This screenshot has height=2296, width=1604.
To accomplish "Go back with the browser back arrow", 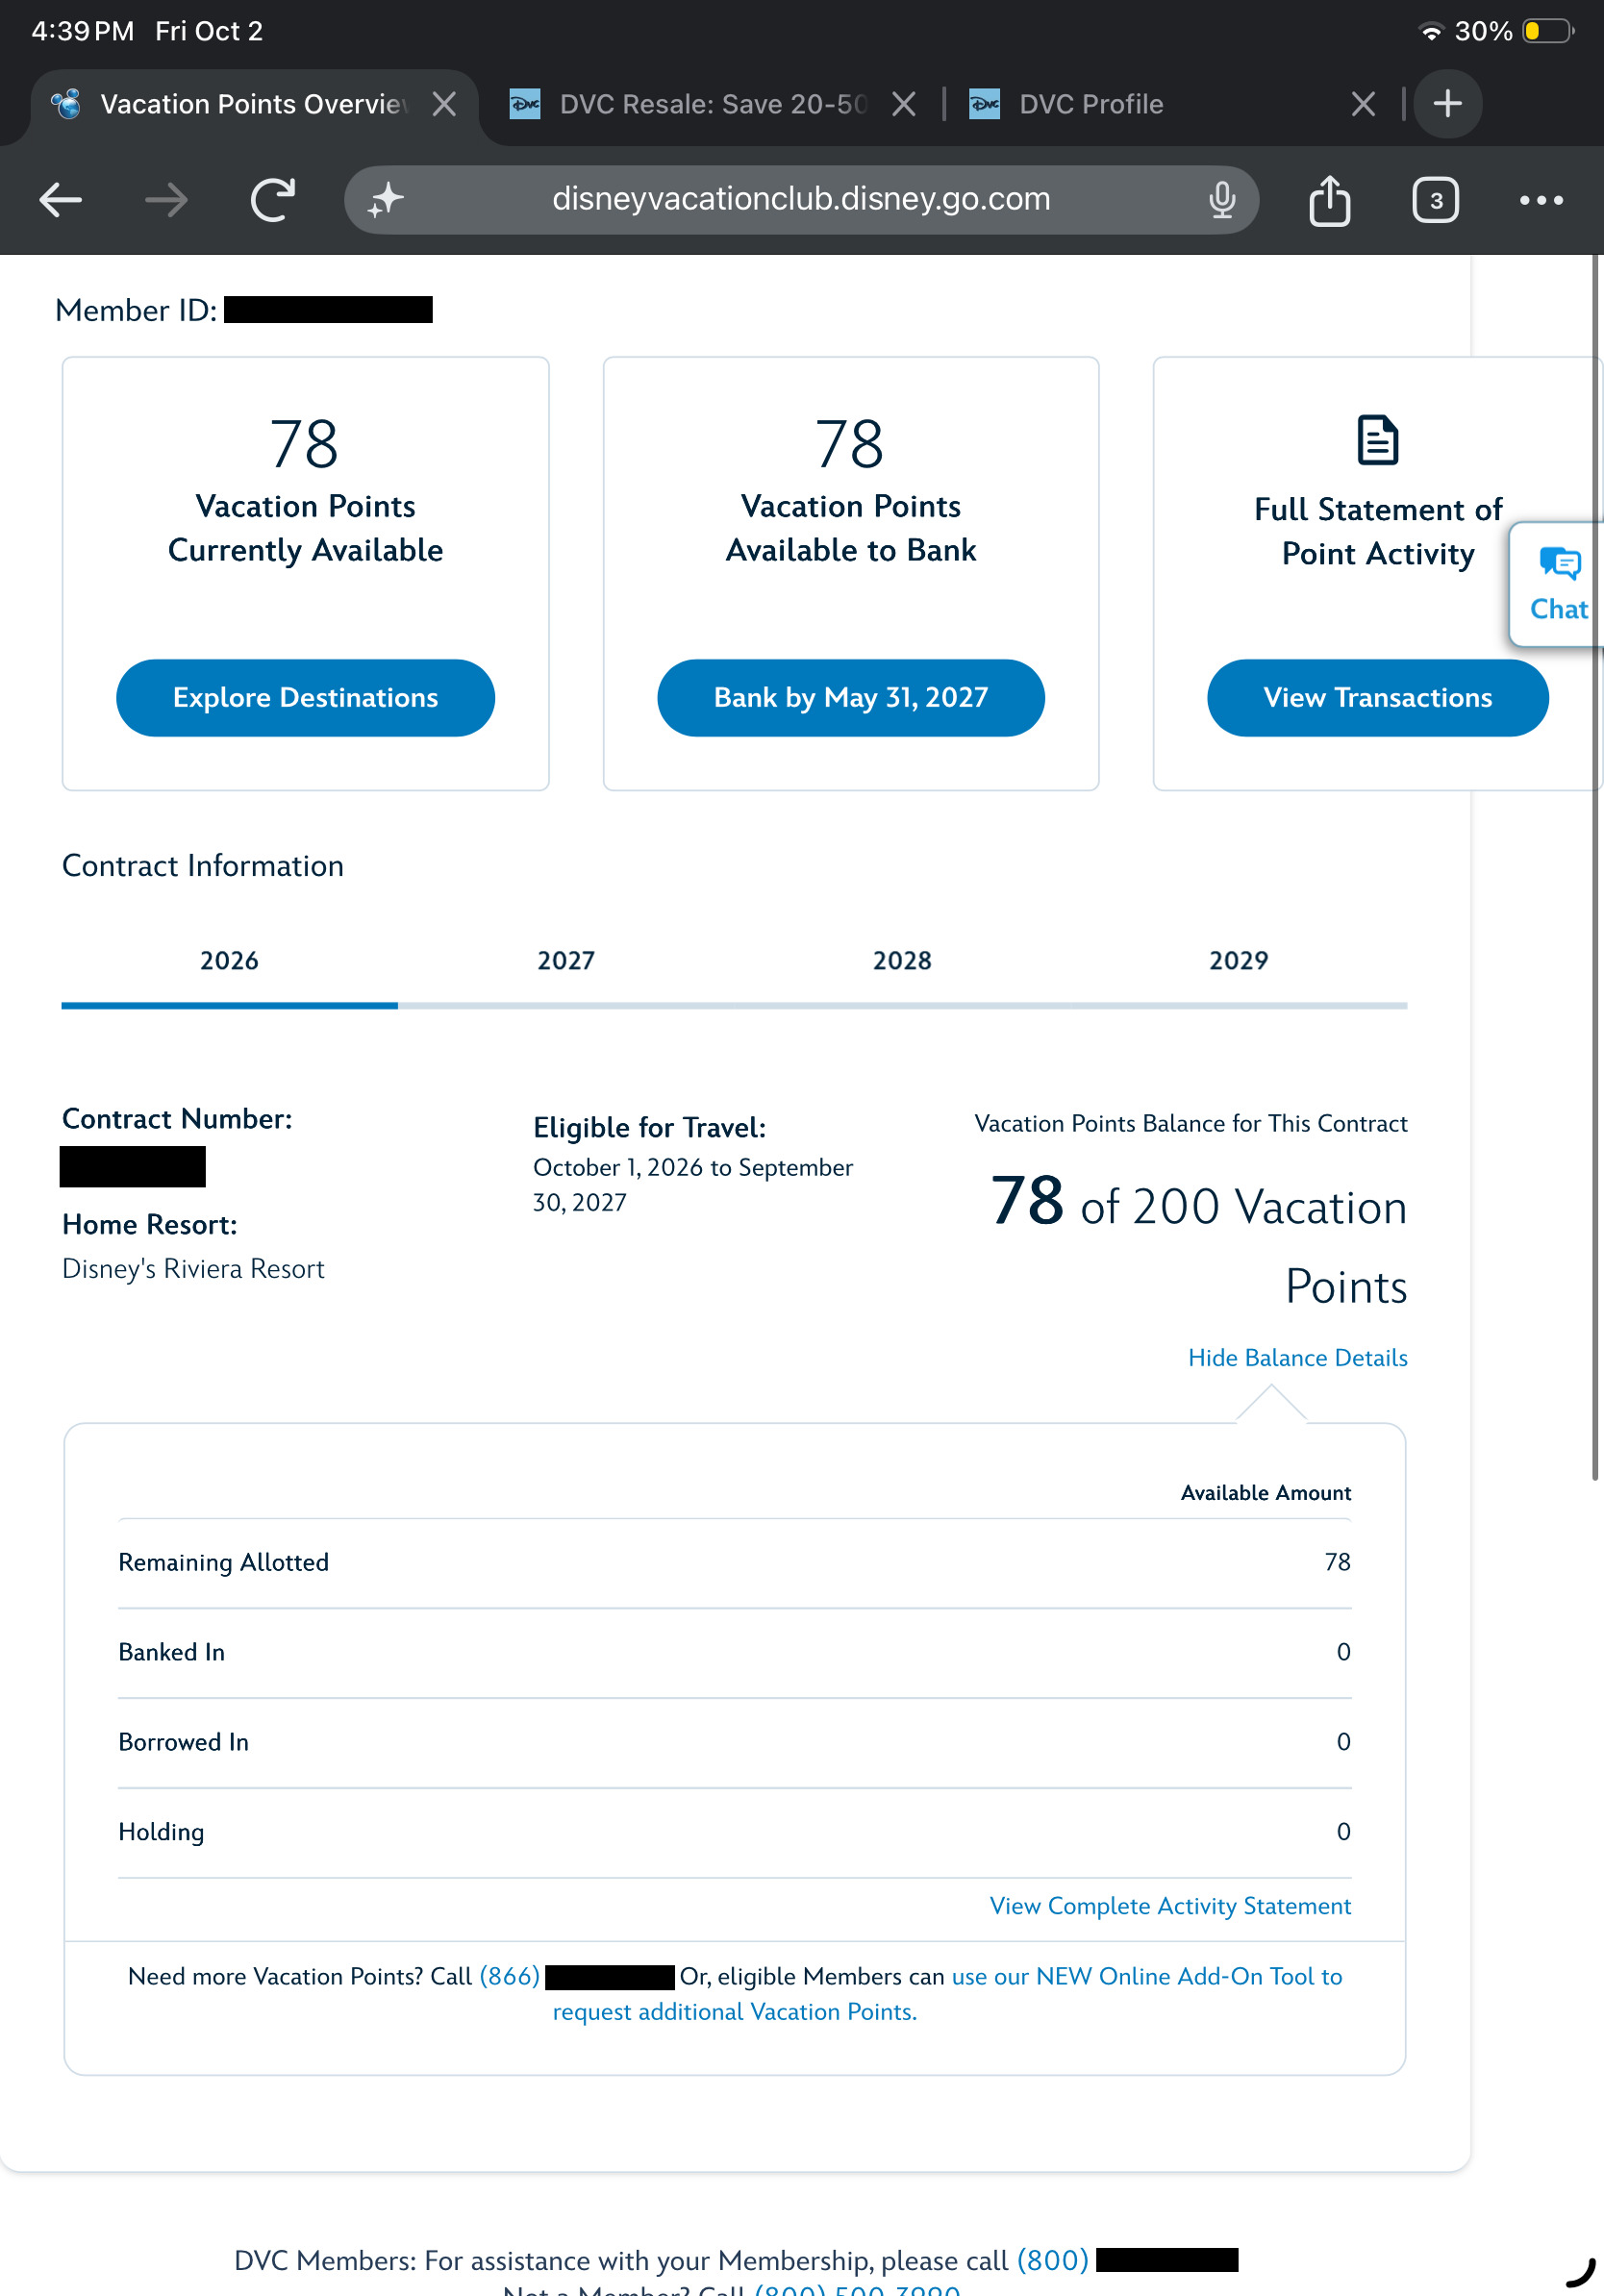I will [61, 200].
